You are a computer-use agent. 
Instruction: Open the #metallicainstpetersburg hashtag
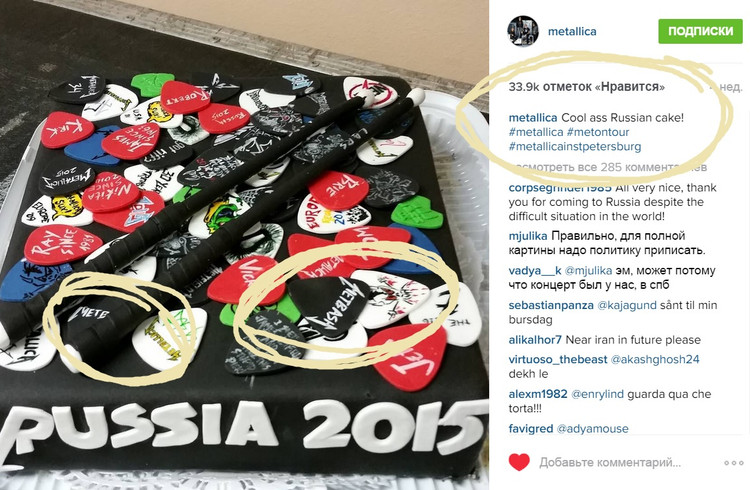[574, 146]
